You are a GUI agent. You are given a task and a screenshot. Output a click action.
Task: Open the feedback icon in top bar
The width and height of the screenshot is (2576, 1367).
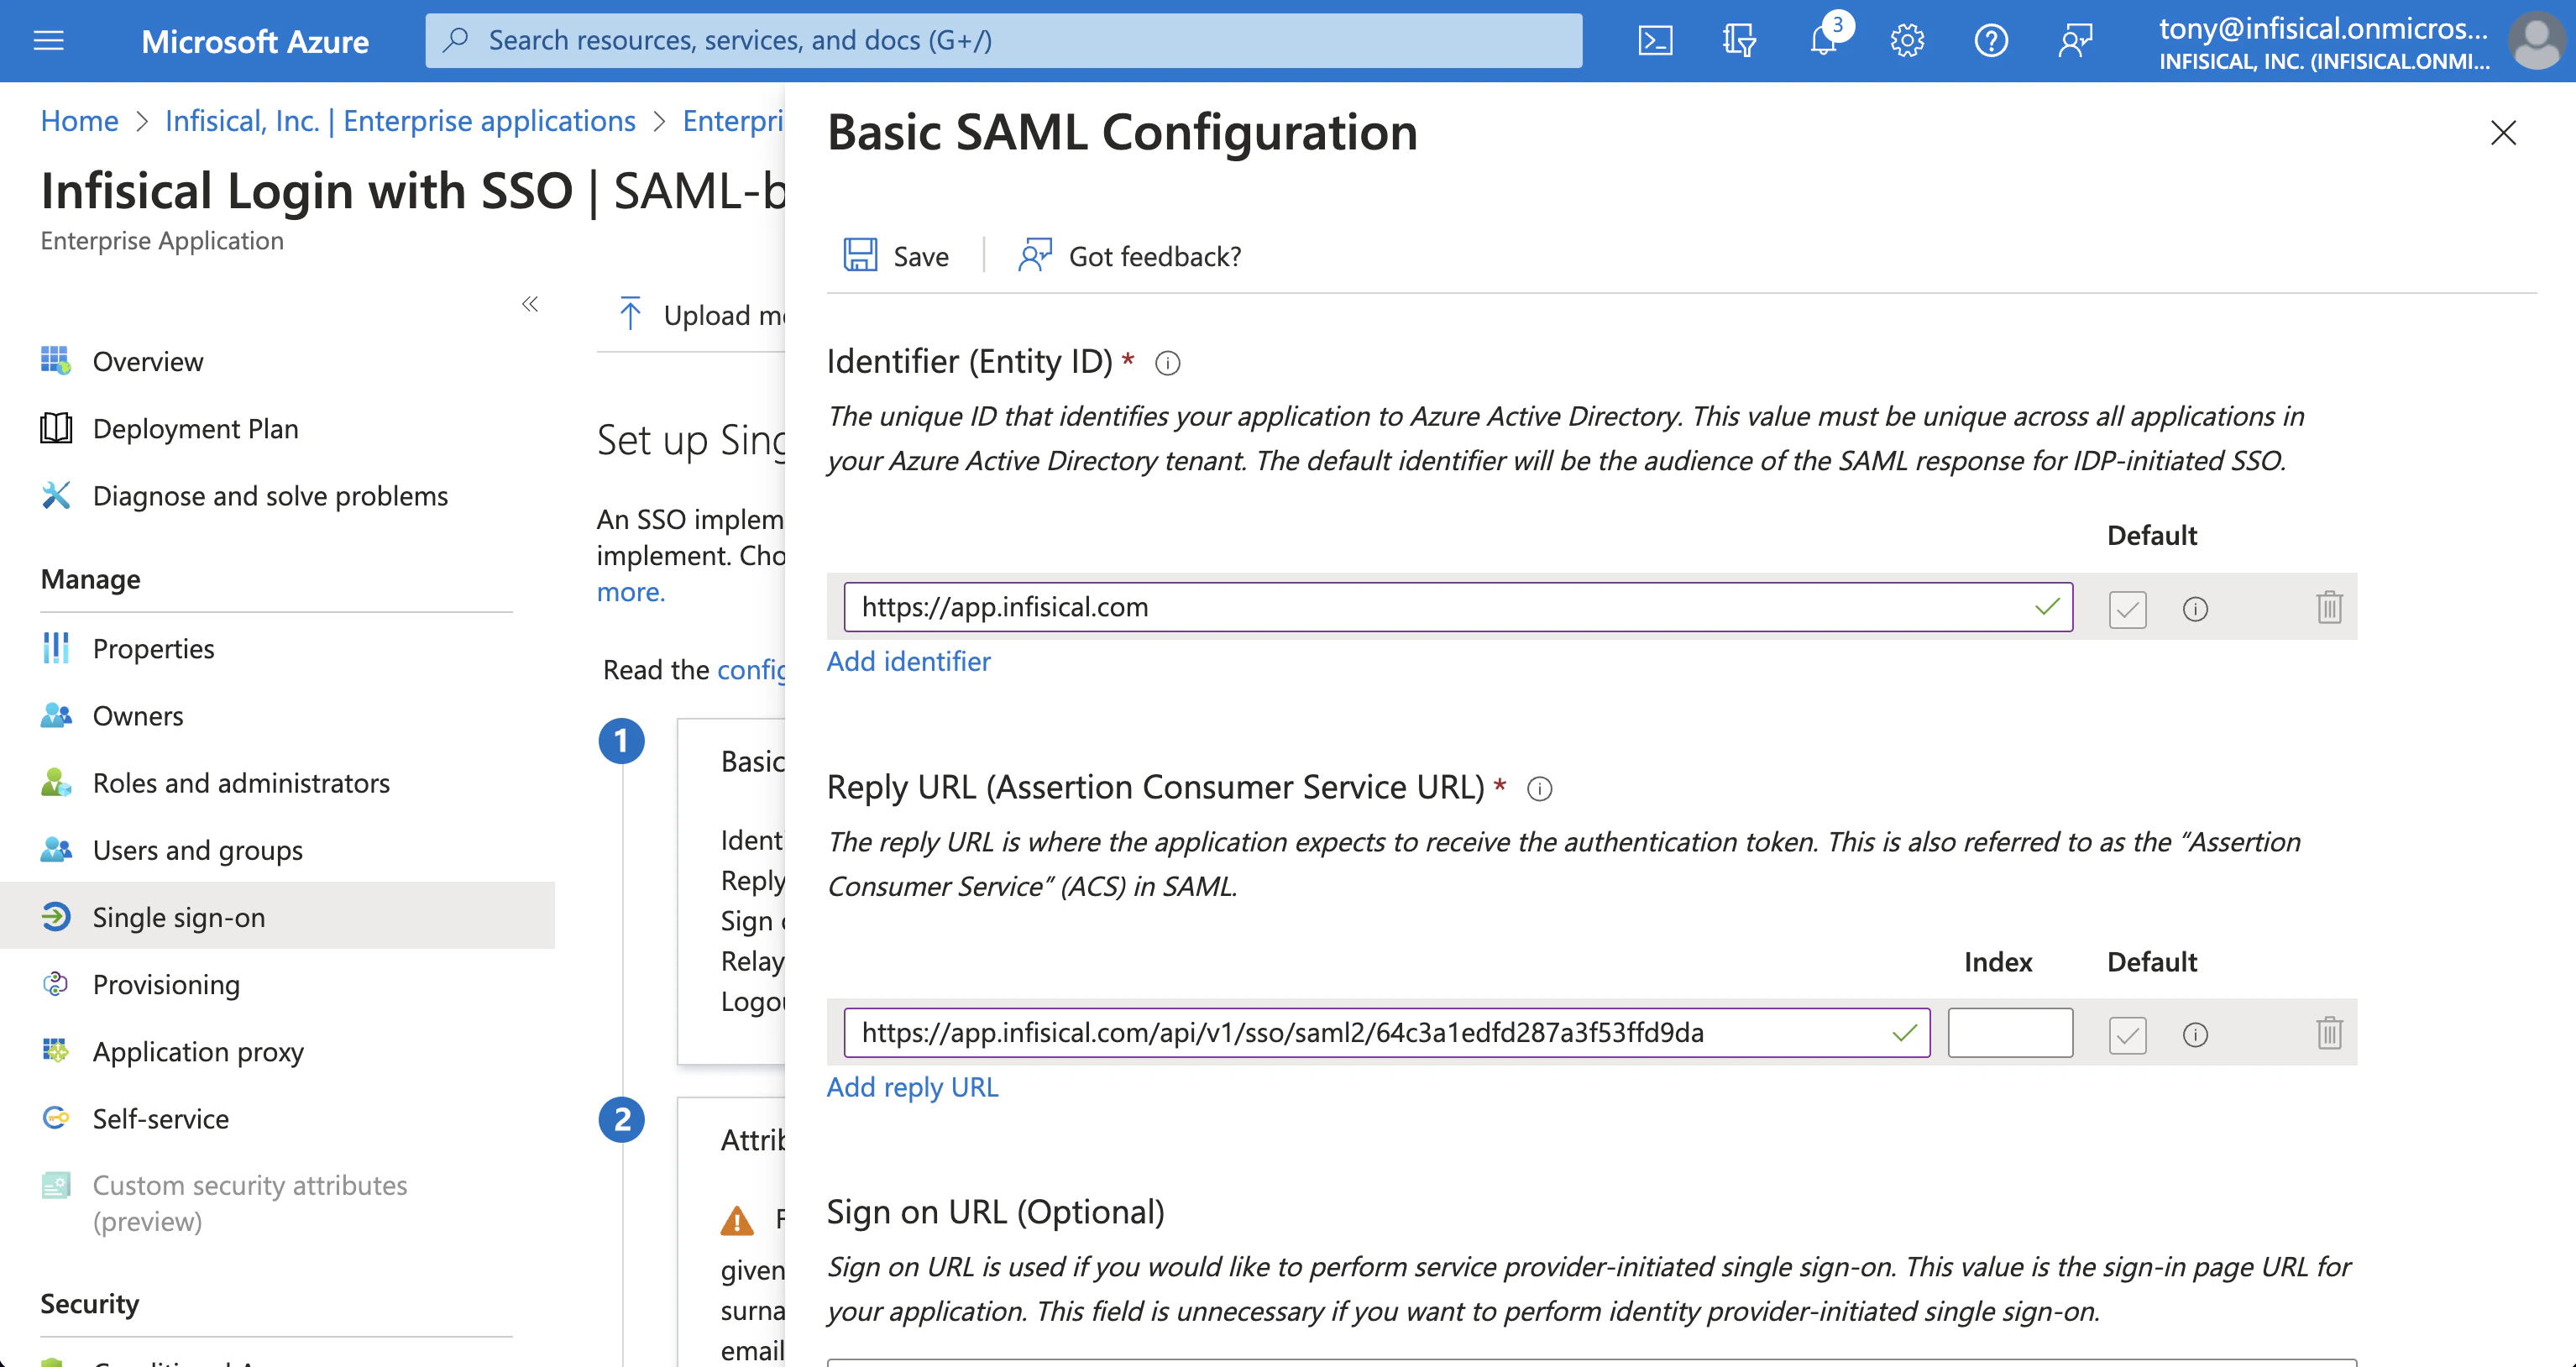click(2075, 41)
